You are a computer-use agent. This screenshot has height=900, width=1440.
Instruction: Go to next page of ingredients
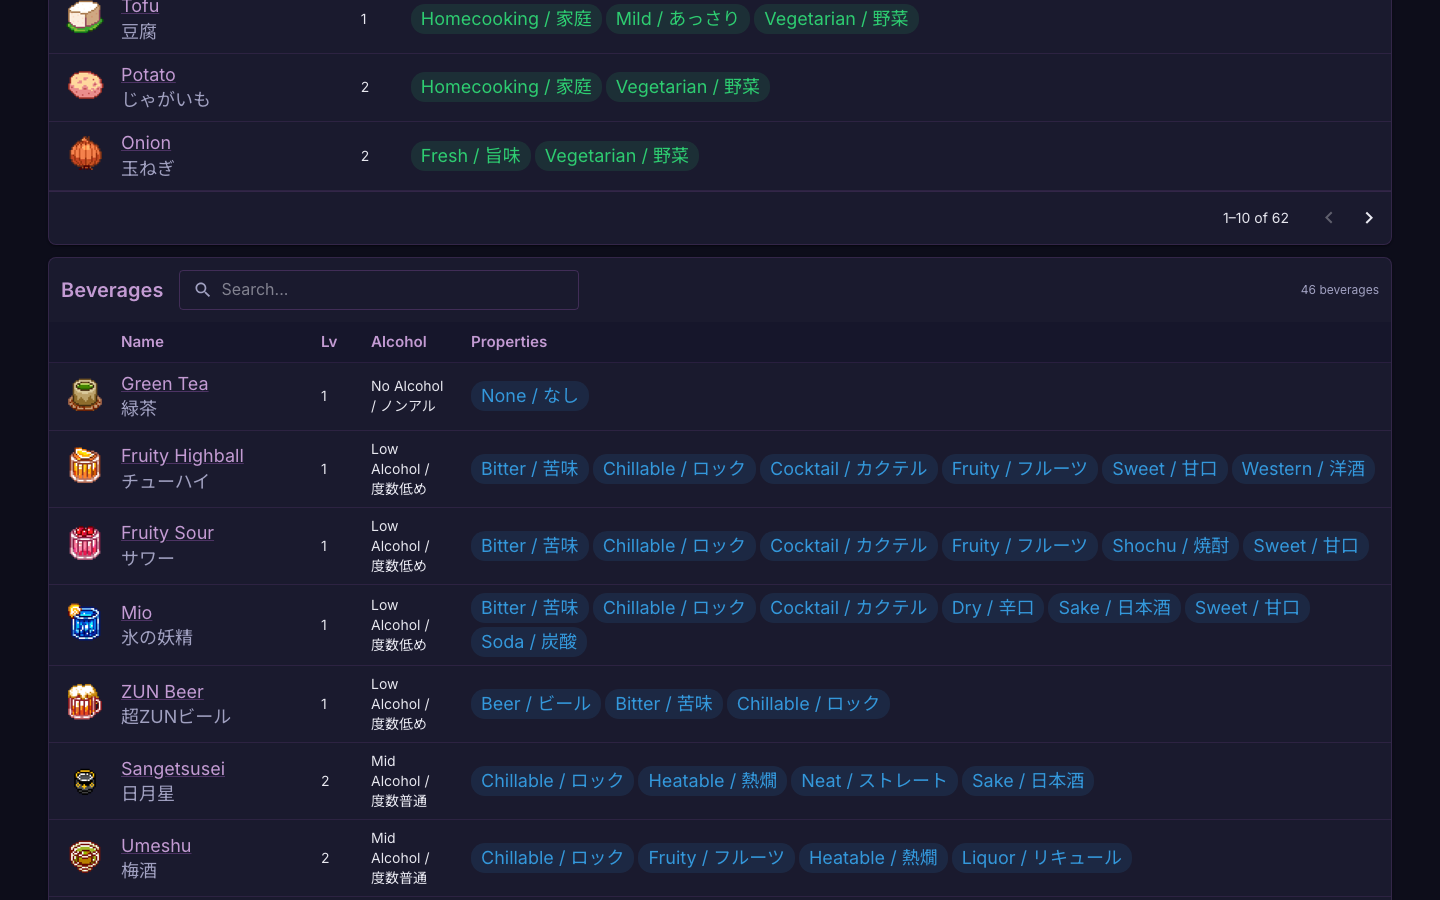(x=1369, y=218)
